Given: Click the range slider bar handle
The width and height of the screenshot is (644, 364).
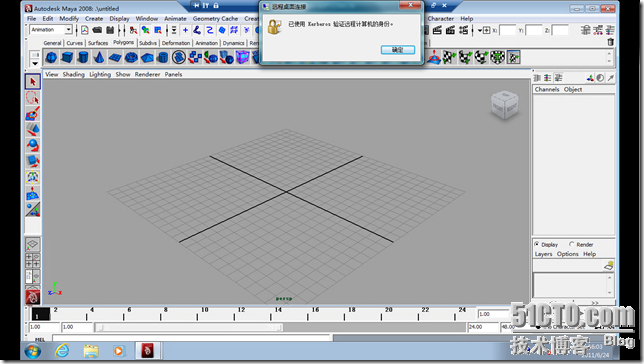Looking at the screenshot, I should [x=189, y=327].
